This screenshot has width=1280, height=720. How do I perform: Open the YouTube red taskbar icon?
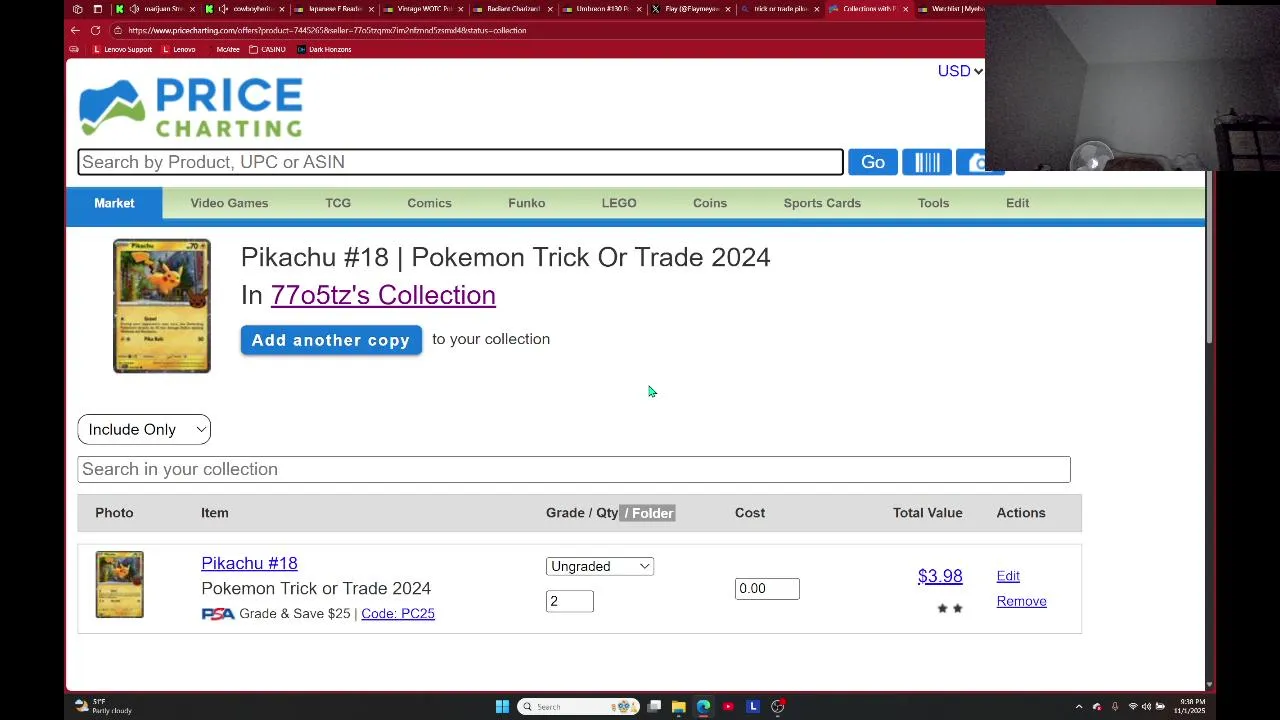(728, 707)
